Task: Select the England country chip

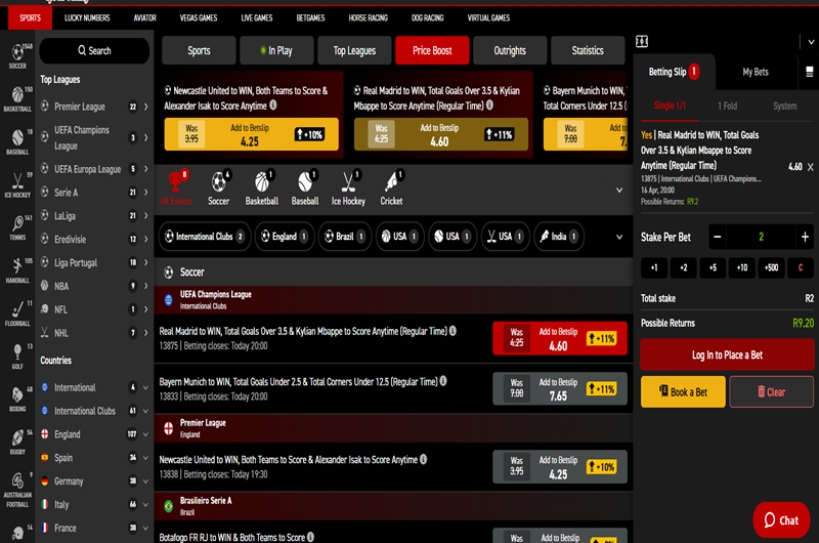Action: coord(285,237)
